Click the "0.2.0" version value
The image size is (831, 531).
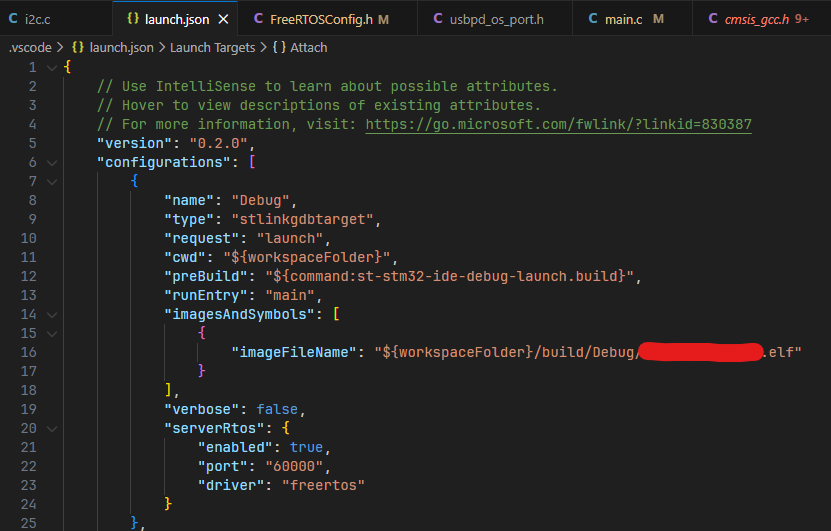tap(218, 144)
